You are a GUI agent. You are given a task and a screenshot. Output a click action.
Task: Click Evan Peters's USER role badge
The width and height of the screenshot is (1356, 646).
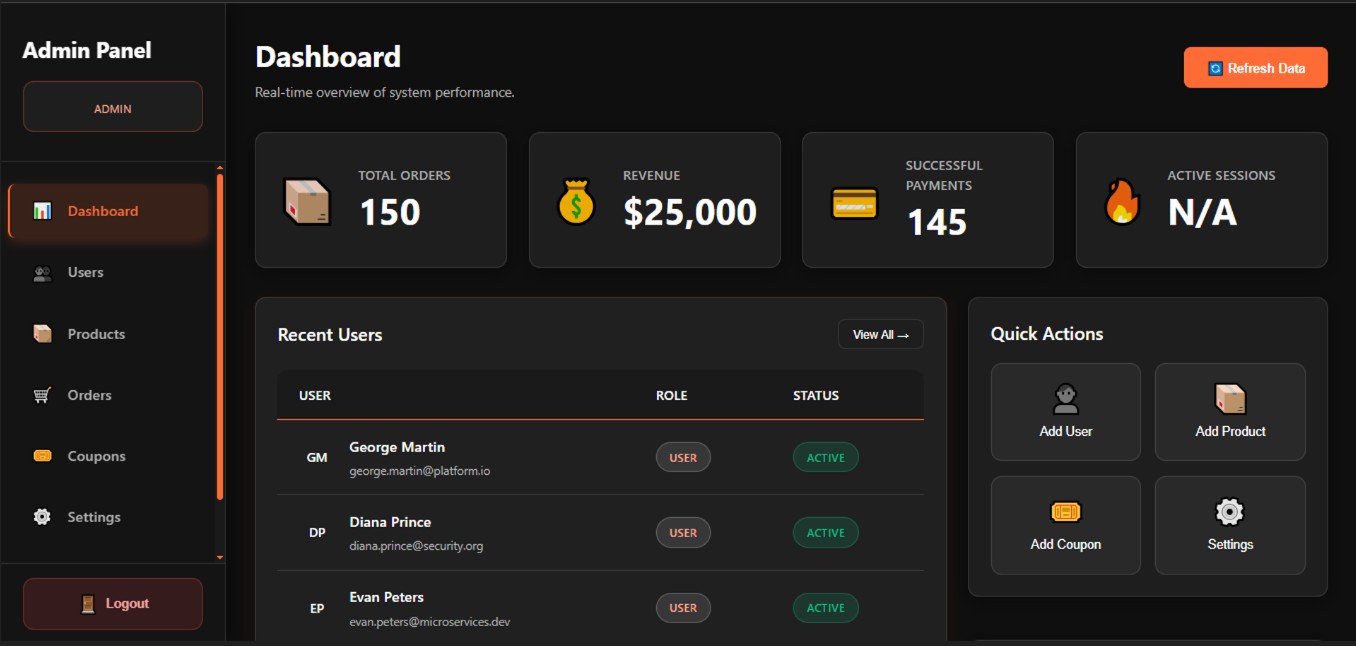(683, 608)
